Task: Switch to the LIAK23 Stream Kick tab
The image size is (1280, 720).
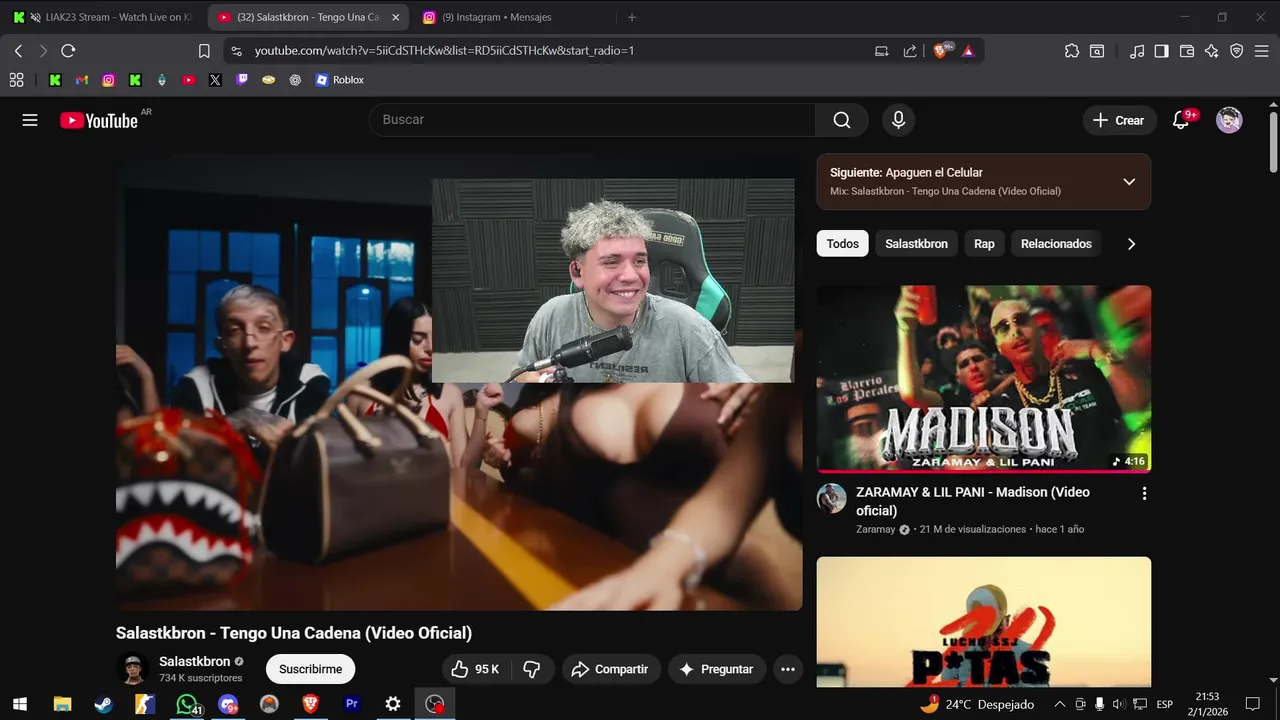Action: 102,17
